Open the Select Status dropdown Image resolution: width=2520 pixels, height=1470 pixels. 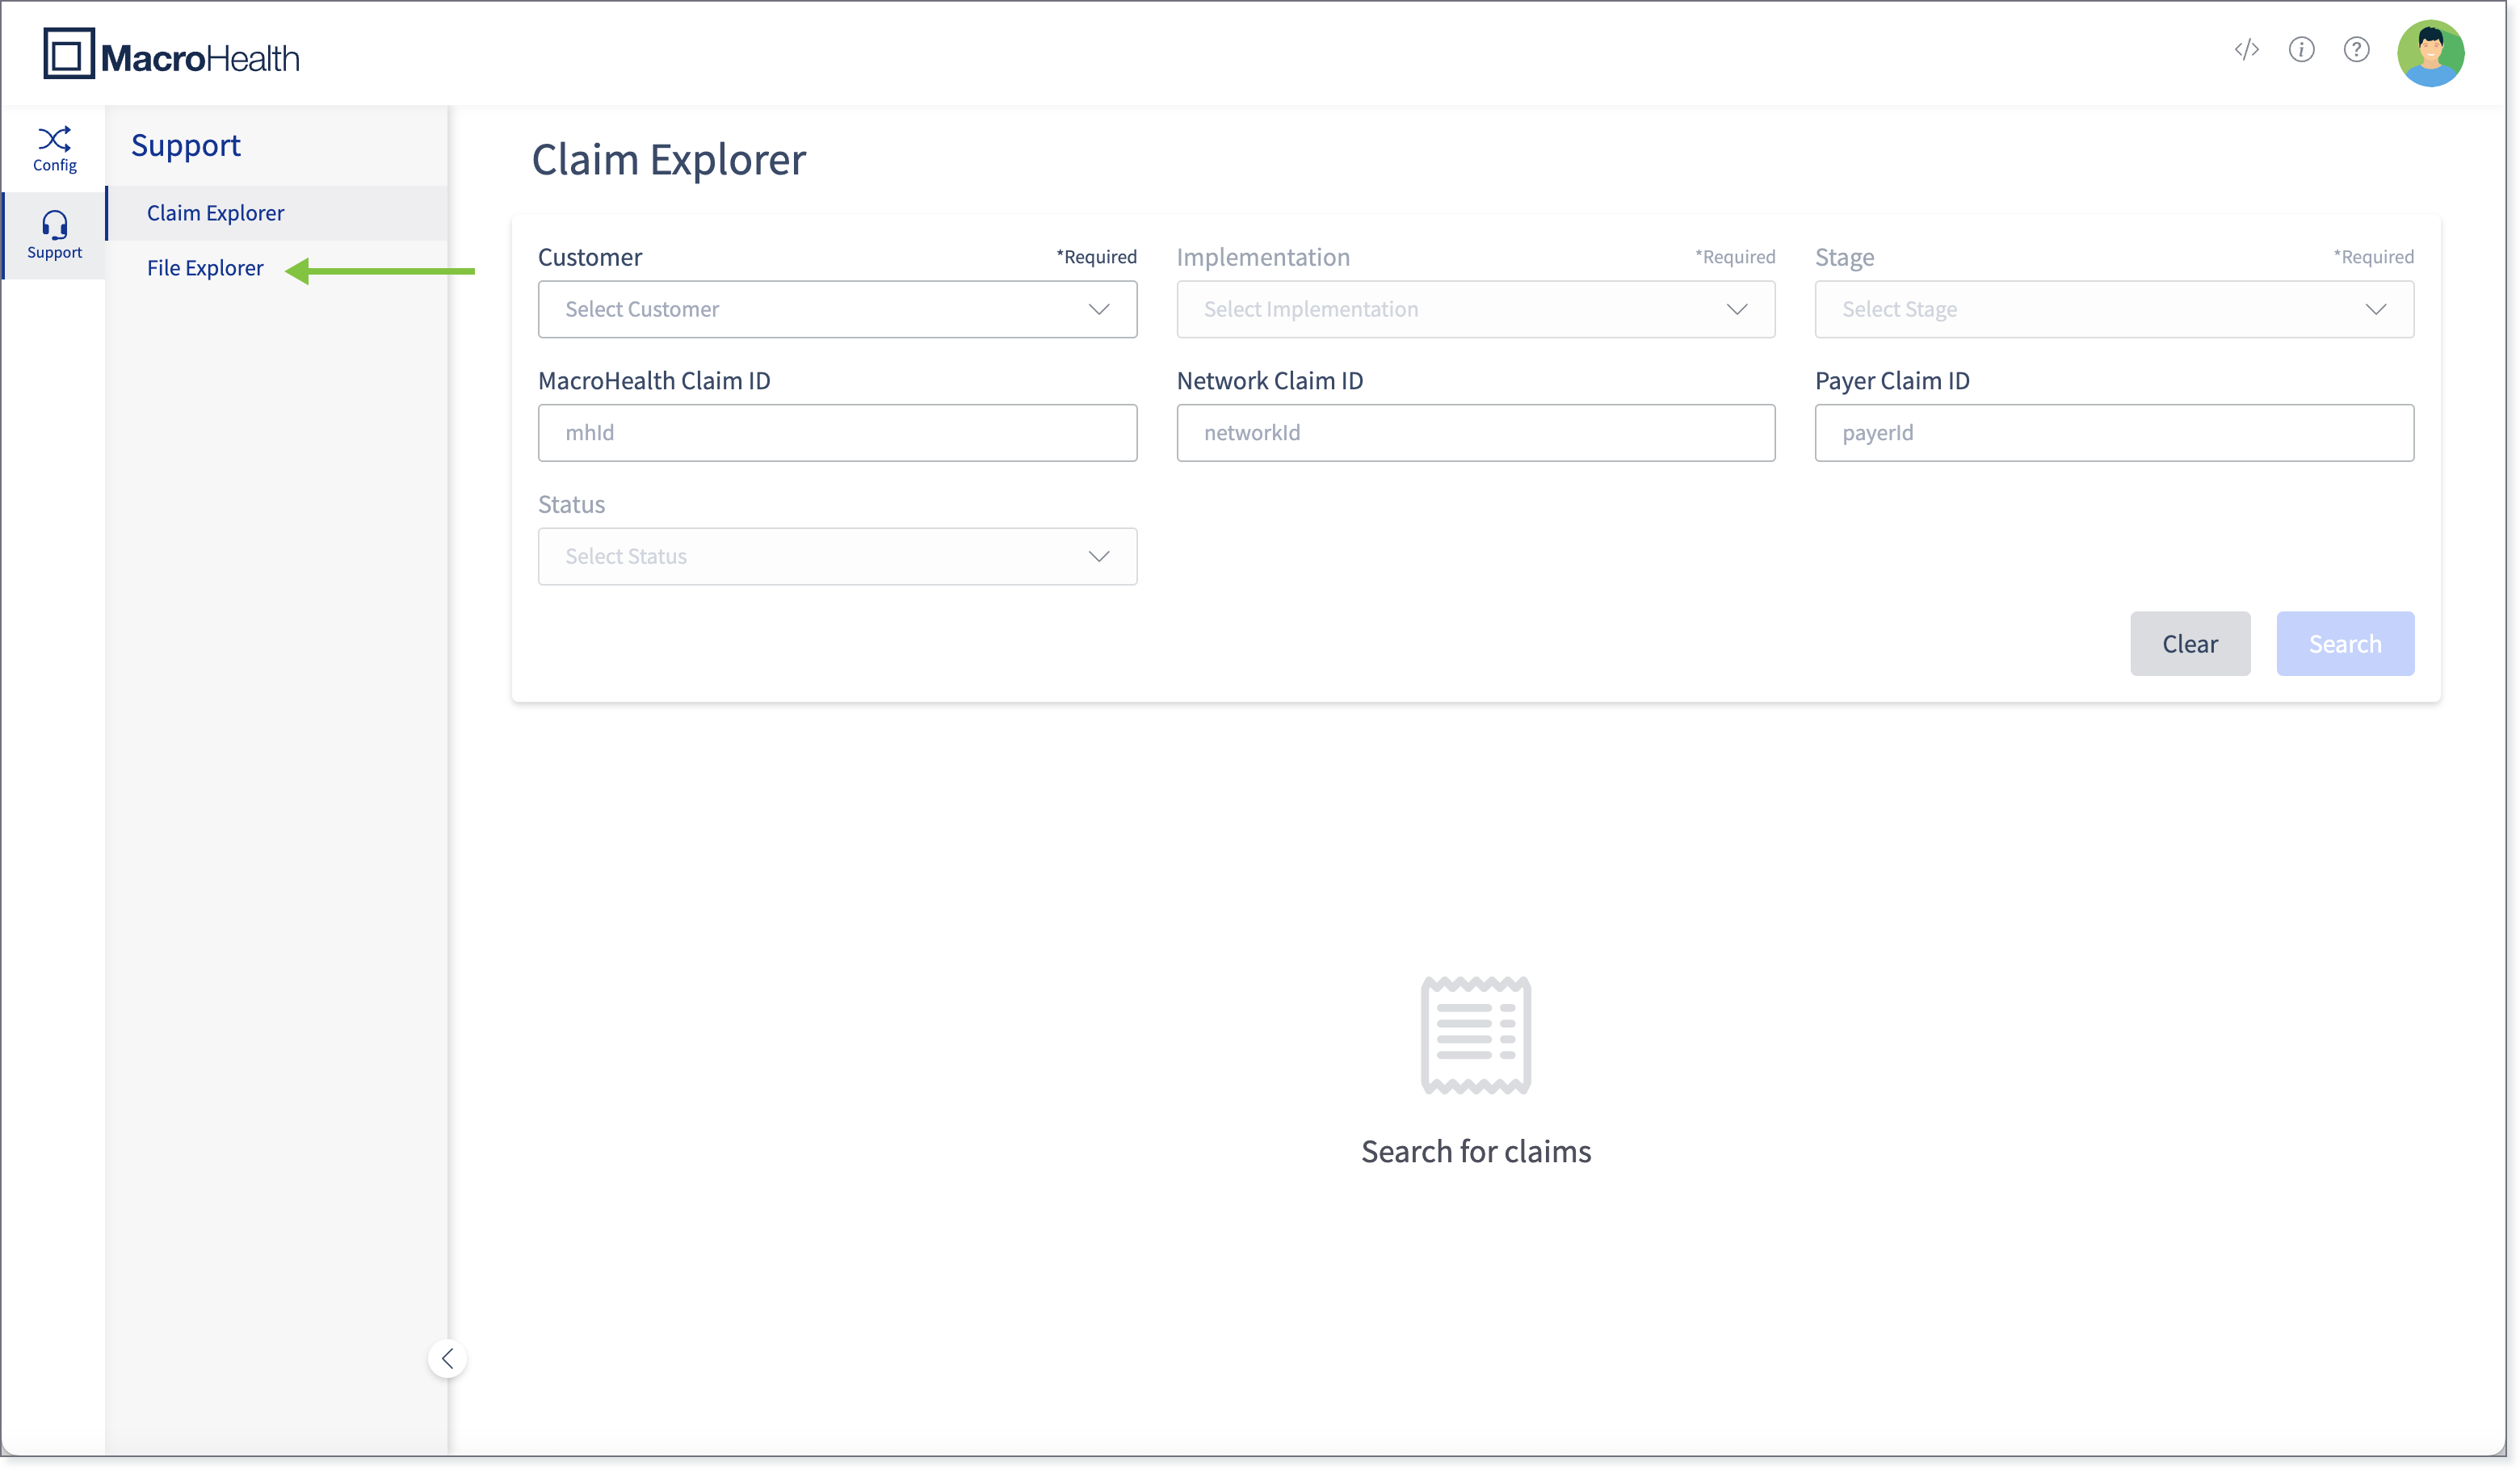837,556
